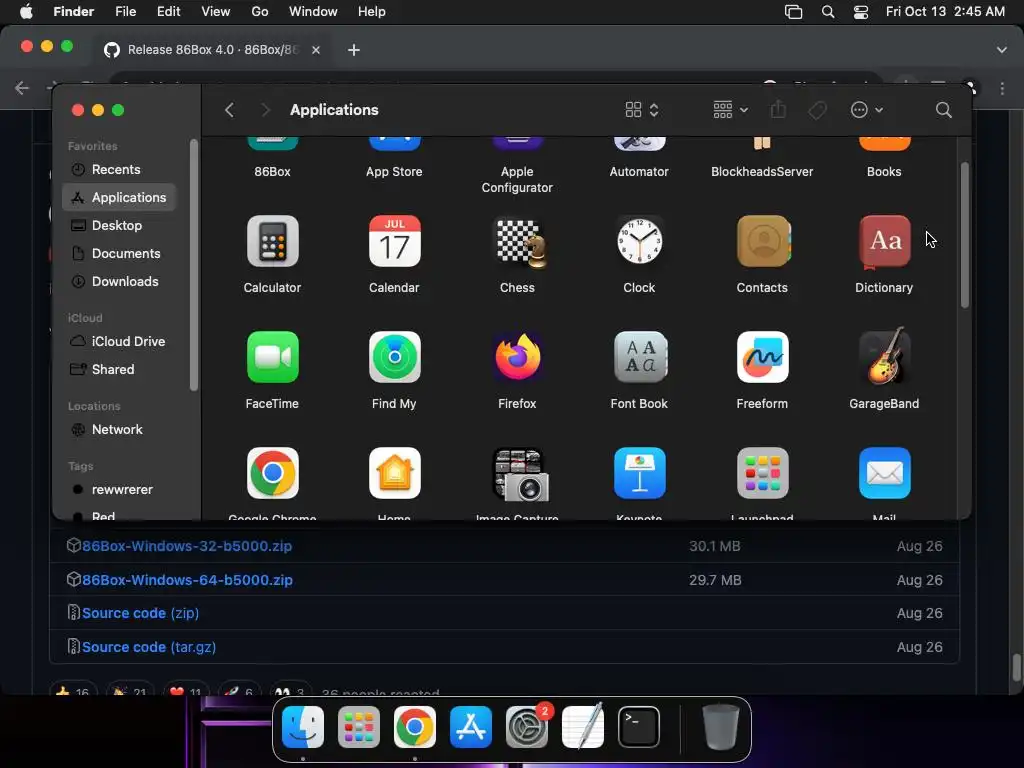The height and width of the screenshot is (768, 1024).
Task: Open the Calculator app icon
Action: tap(272, 241)
